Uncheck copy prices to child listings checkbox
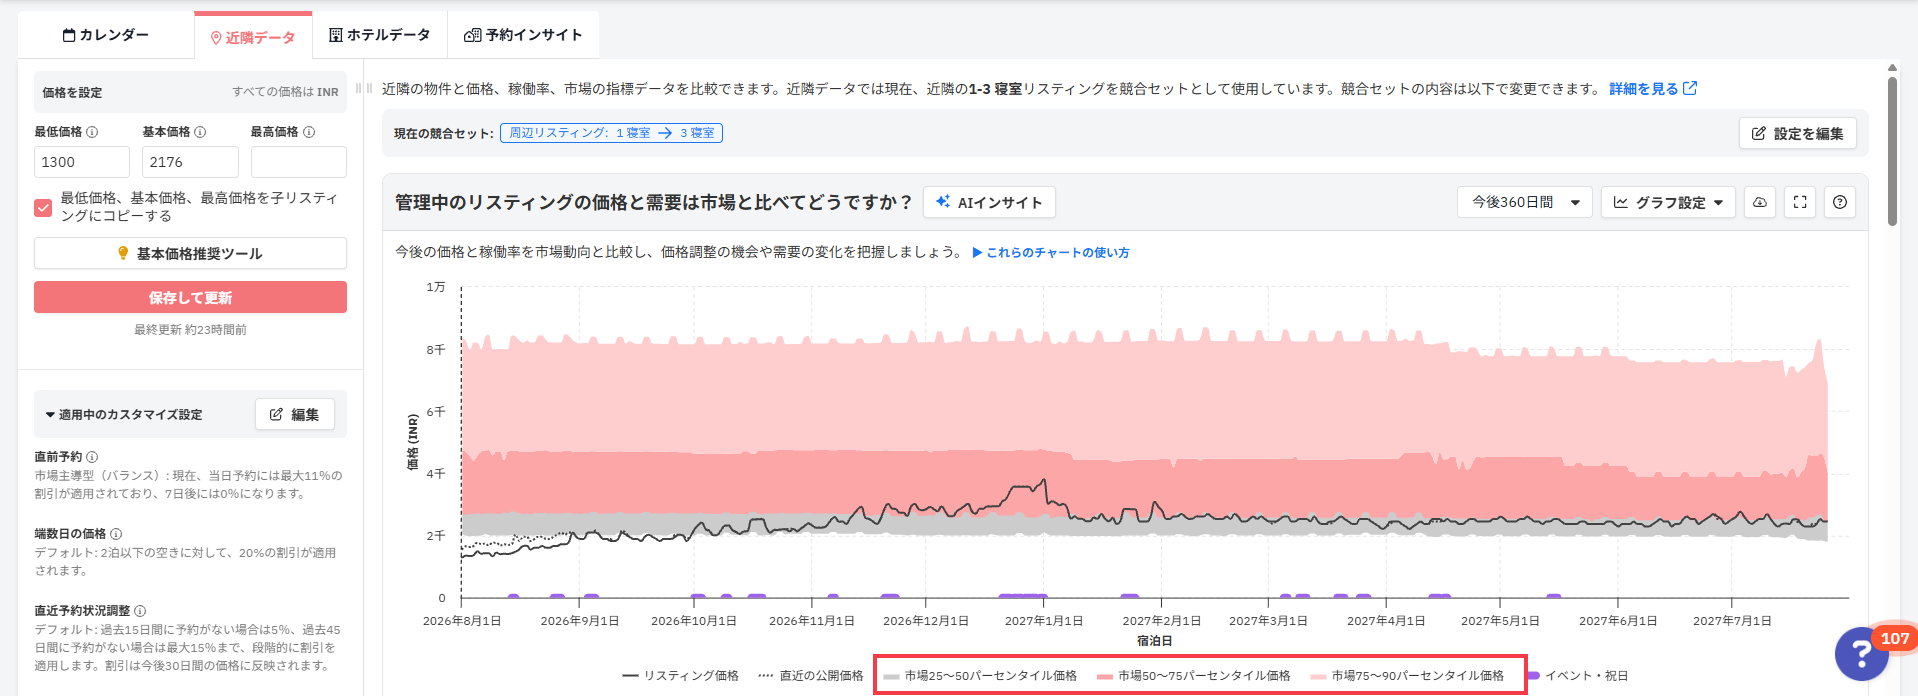 [43, 208]
